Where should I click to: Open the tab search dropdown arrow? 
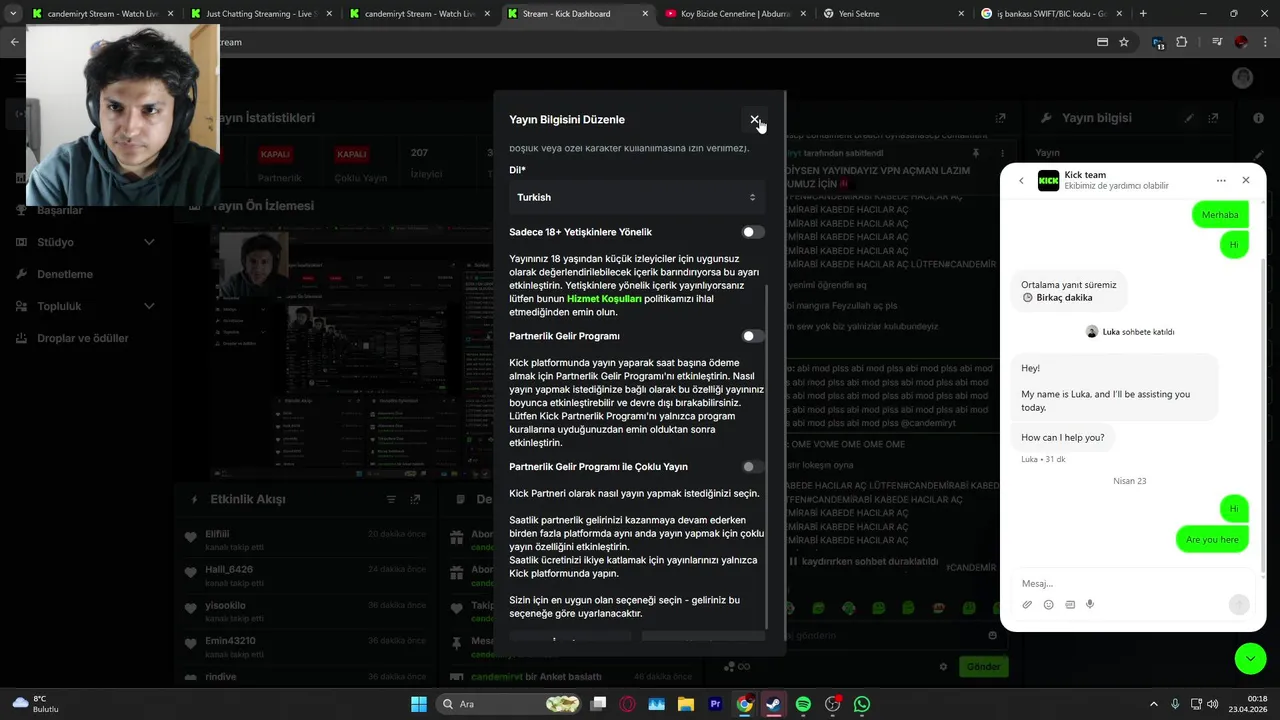pos(13,14)
